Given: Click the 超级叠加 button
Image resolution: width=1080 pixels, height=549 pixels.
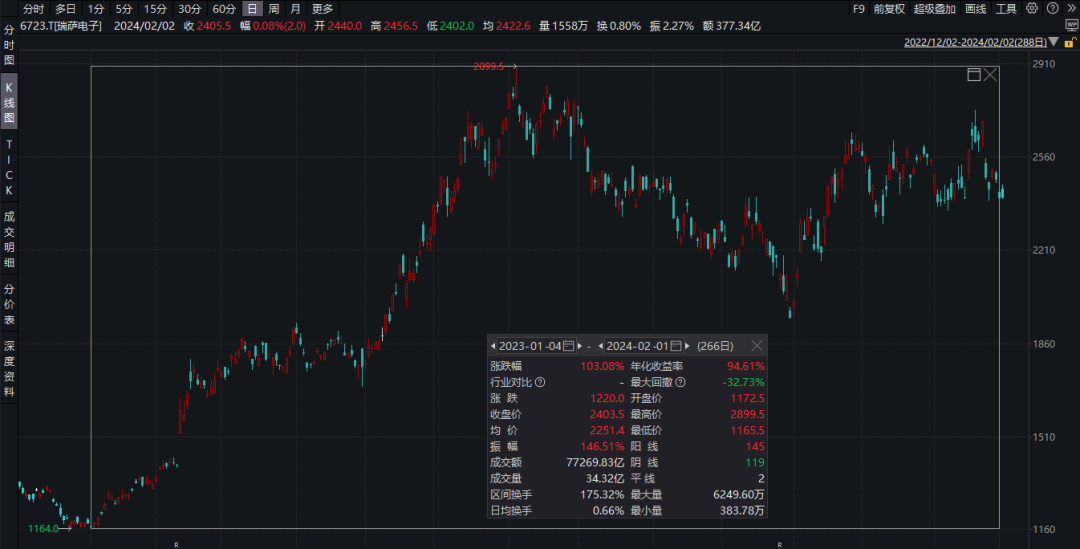Looking at the screenshot, I should [x=934, y=9].
